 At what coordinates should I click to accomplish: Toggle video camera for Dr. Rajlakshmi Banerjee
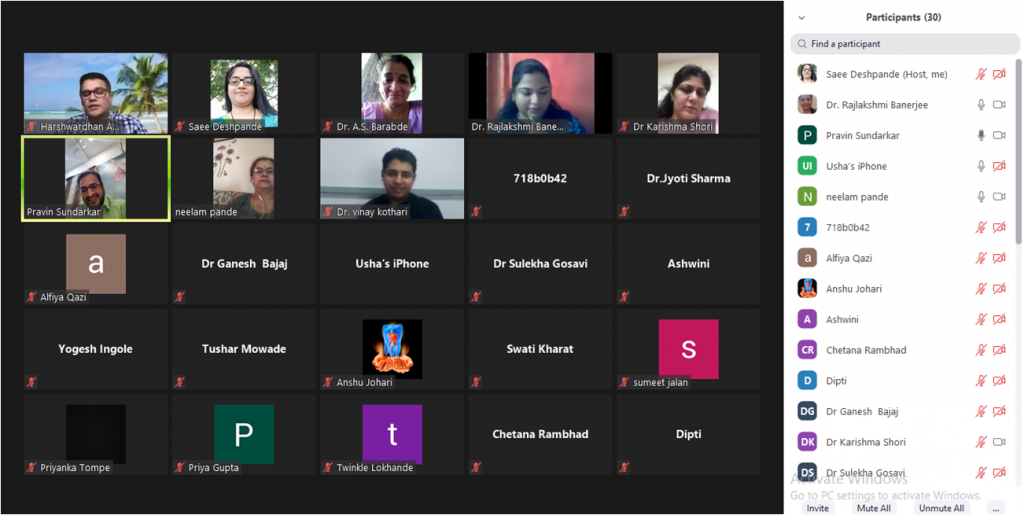[x=999, y=105]
